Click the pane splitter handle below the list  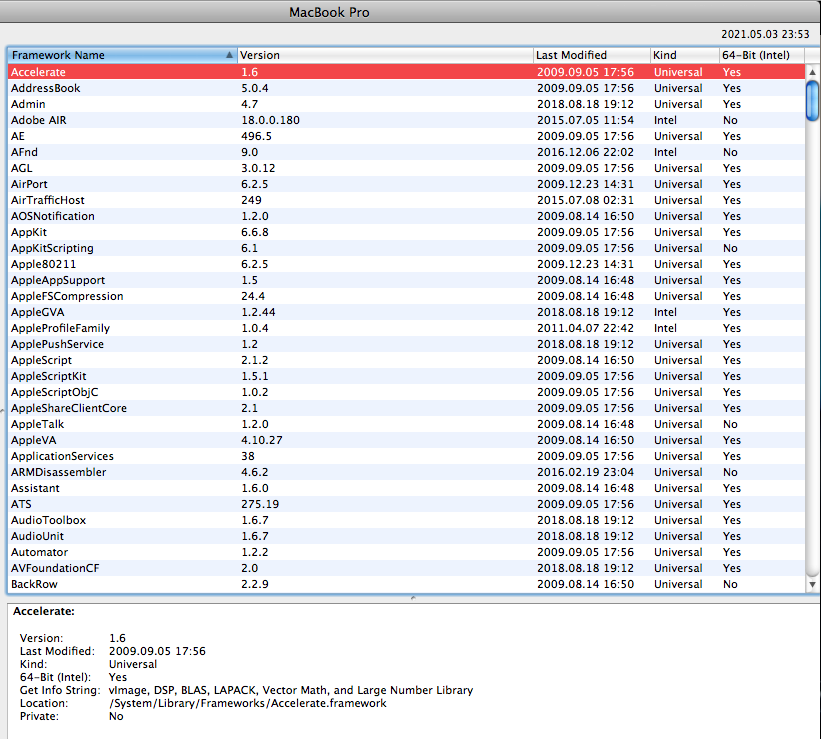(413, 598)
